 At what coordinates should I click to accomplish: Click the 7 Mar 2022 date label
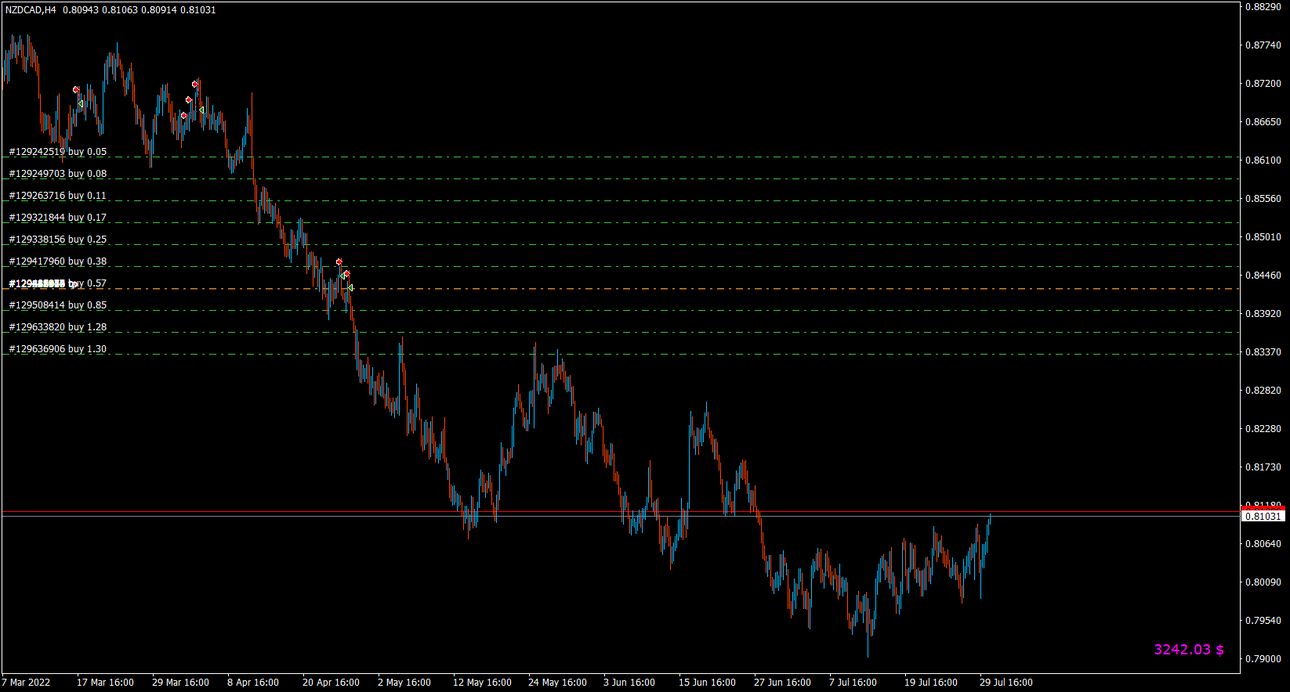coord(26,683)
